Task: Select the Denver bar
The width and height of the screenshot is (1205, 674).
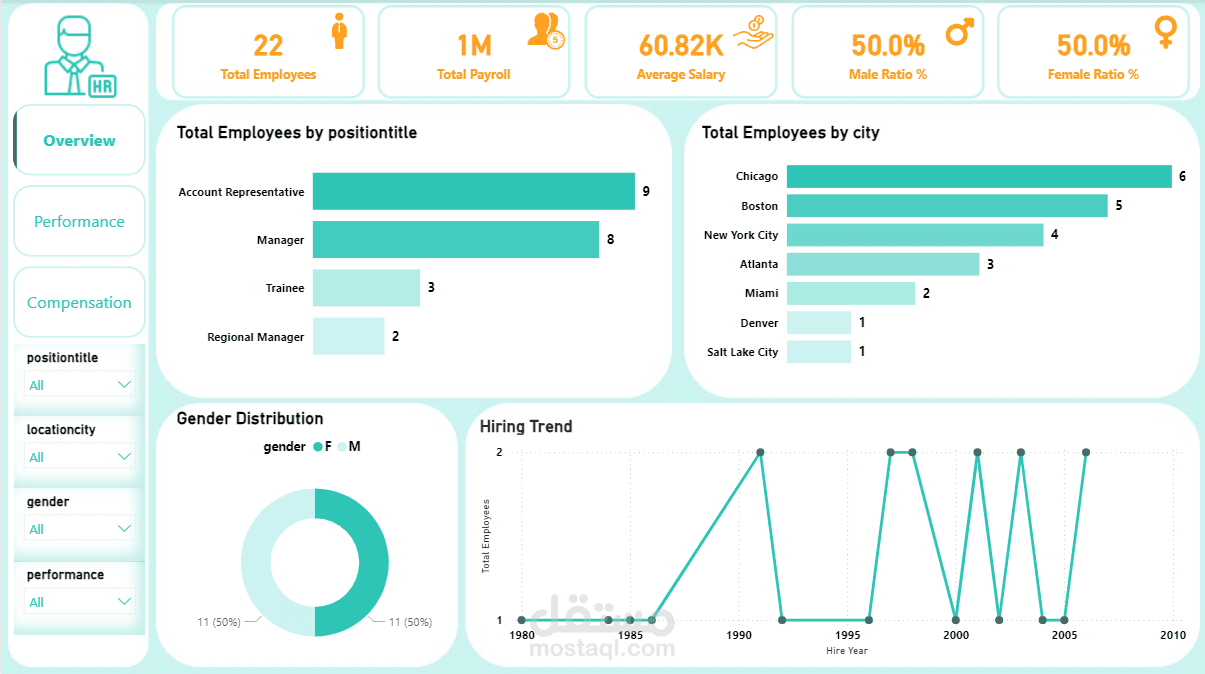Action: pyautogui.click(x=819, y=322)
